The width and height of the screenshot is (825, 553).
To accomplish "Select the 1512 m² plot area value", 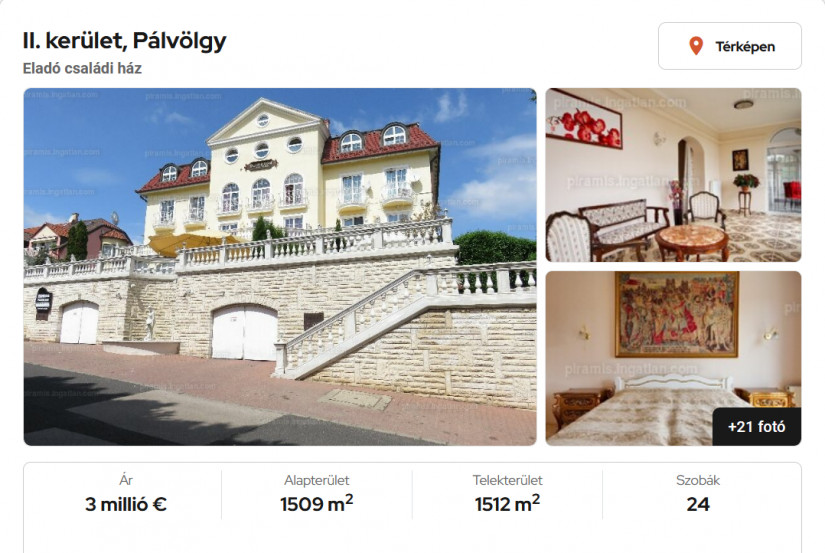I will (x=507, y=504).
